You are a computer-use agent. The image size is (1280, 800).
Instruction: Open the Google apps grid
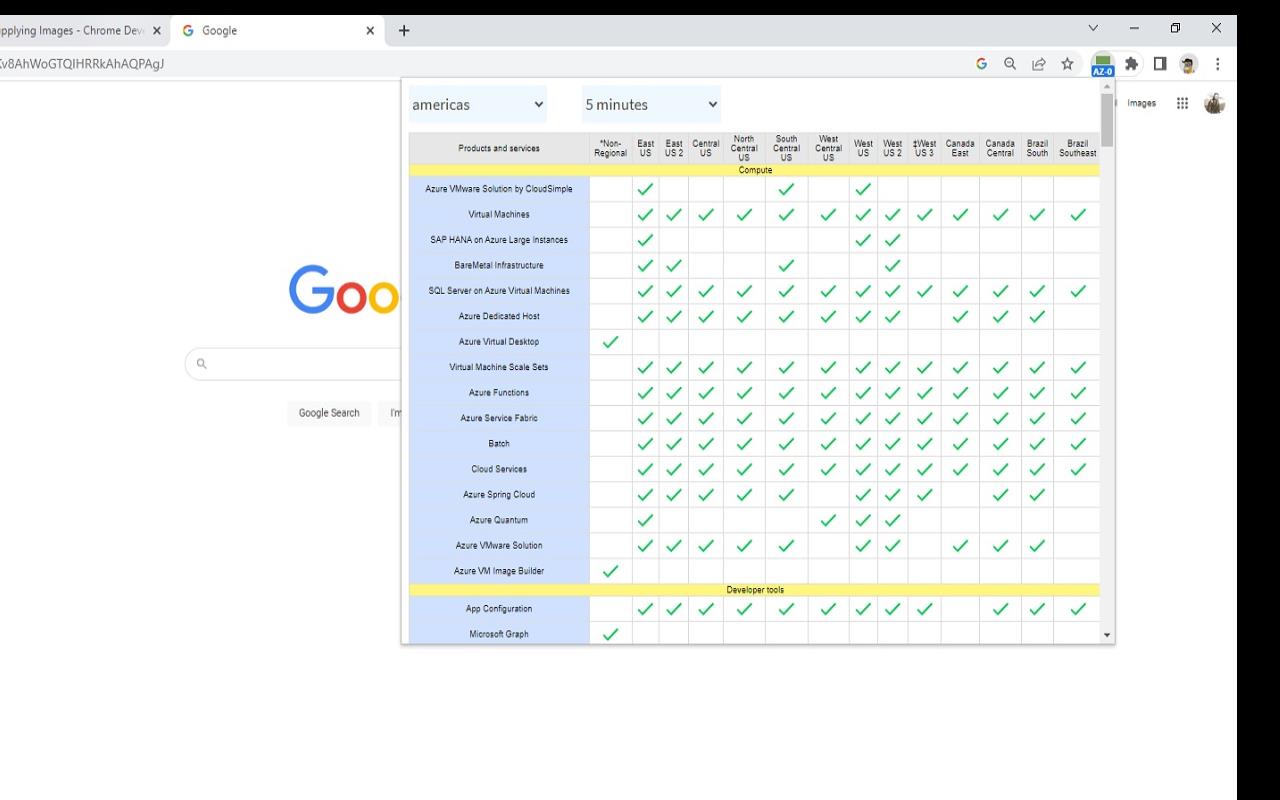(x=1182, y=103)
